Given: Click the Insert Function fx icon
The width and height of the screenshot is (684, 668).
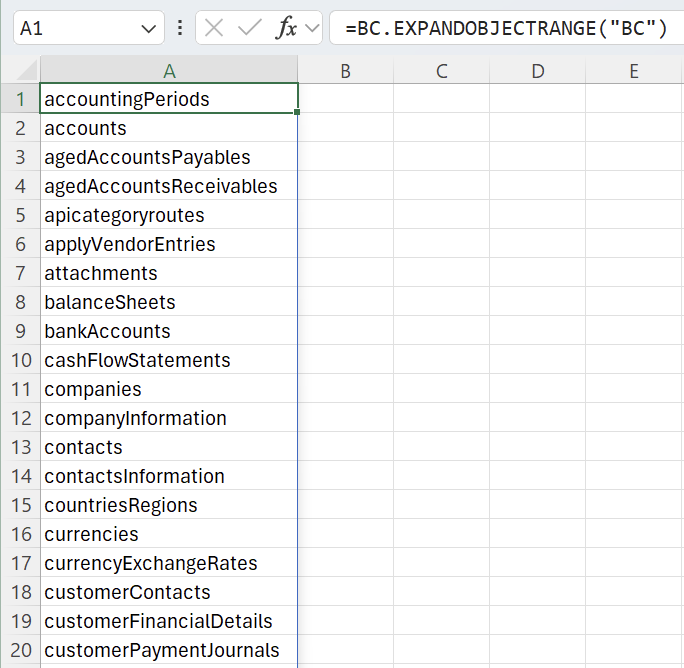Looking at the screenshot, I should coord(286,28).
